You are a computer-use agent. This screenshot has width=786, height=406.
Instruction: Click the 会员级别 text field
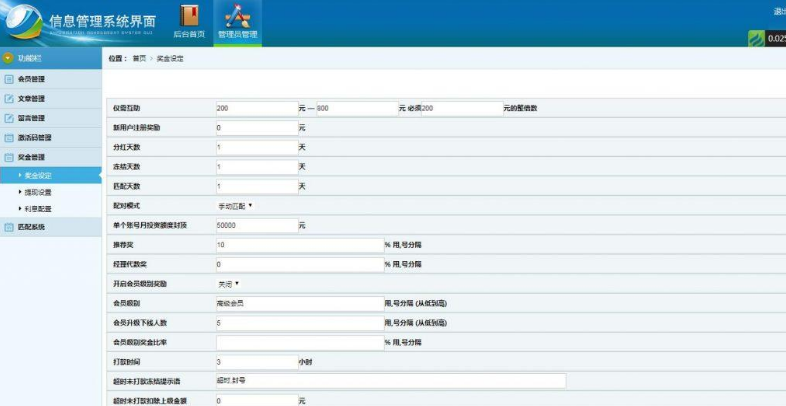tap(299, 303)
